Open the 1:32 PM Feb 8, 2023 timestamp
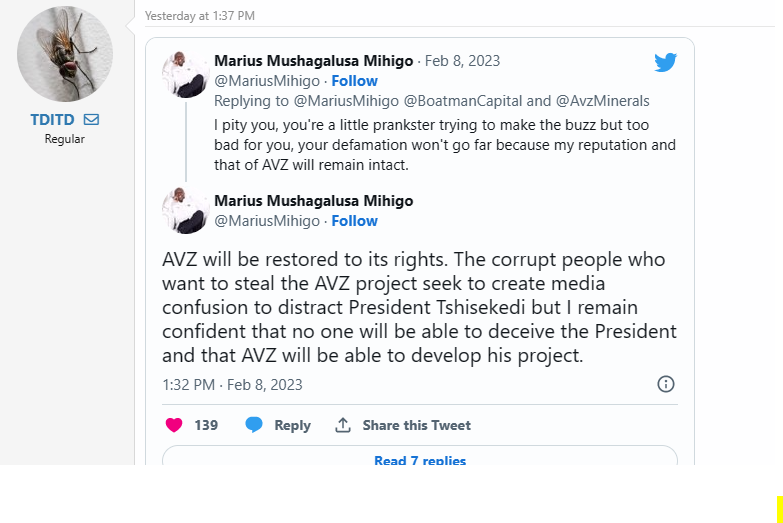The width and height of the screenshot is (783, 523). (x=232, y=385)
